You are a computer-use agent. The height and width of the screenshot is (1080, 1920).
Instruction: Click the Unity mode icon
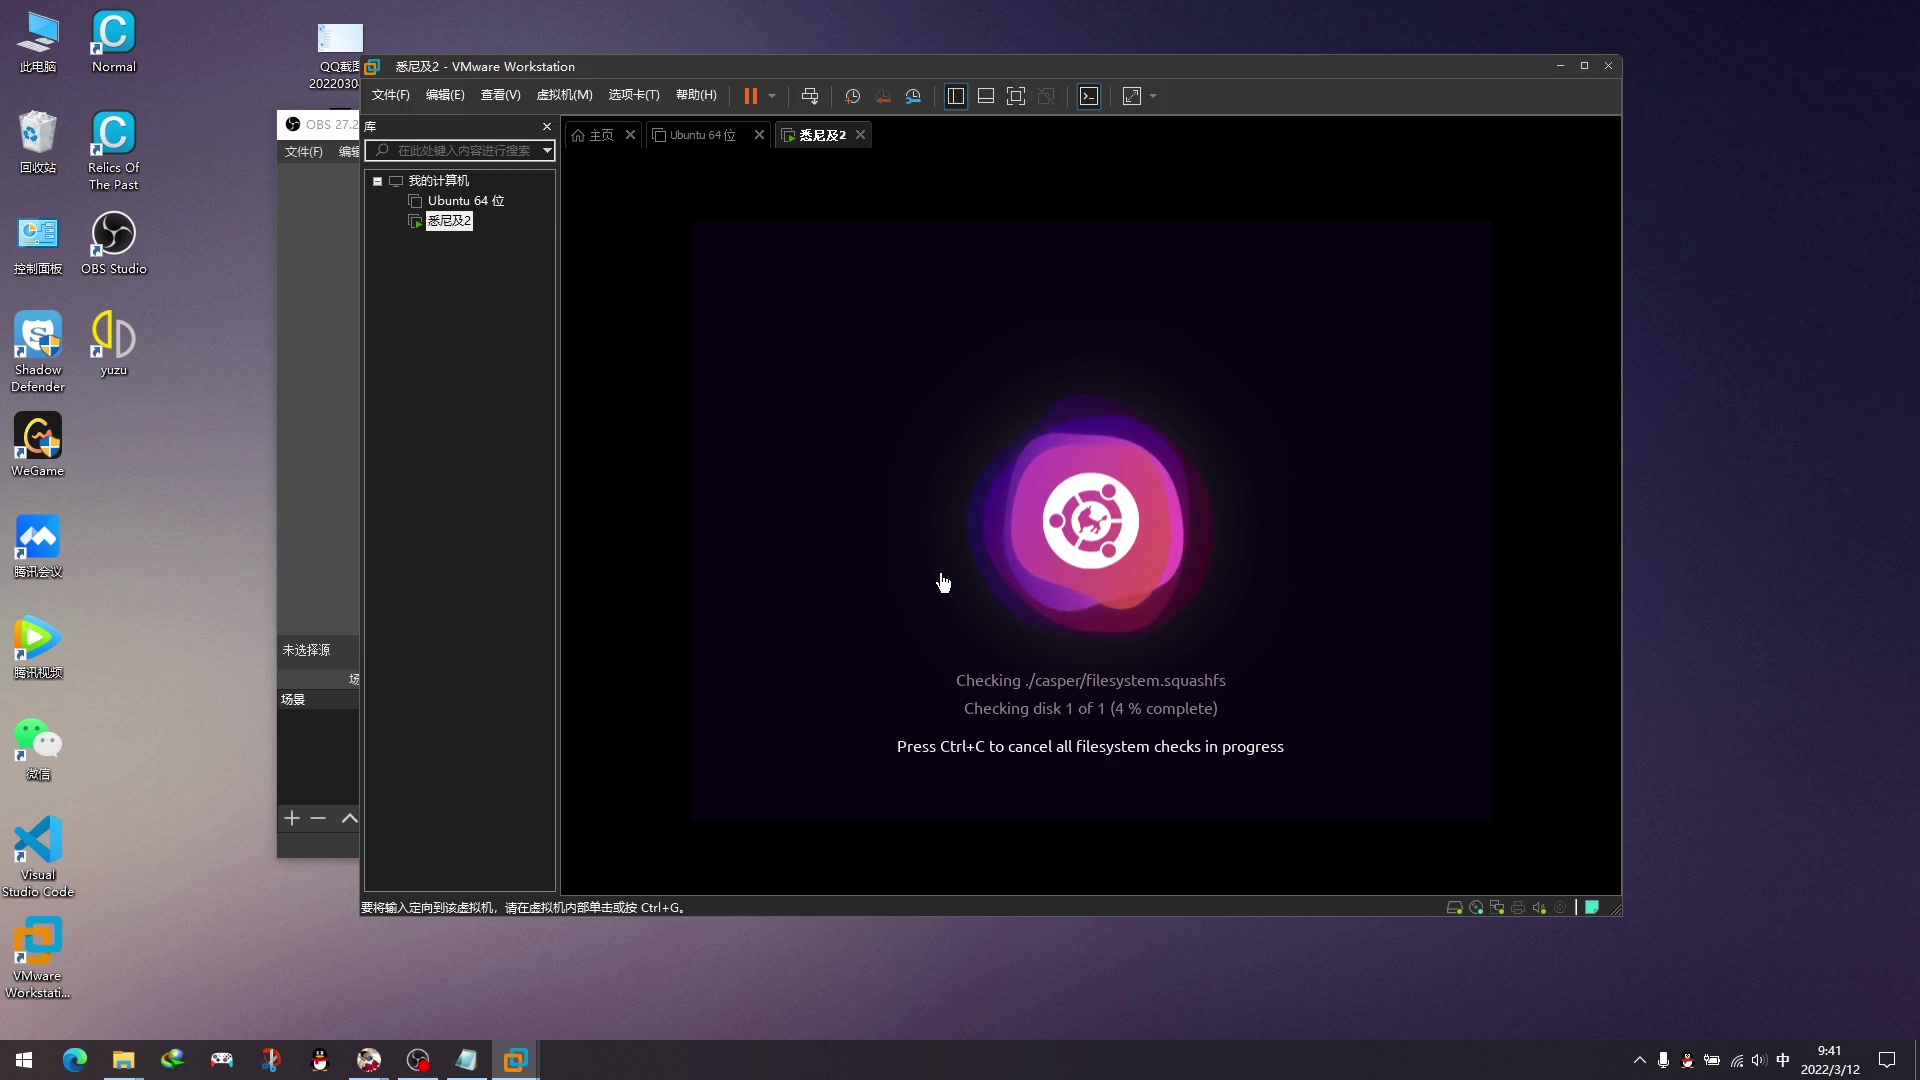coord(1046,96)
